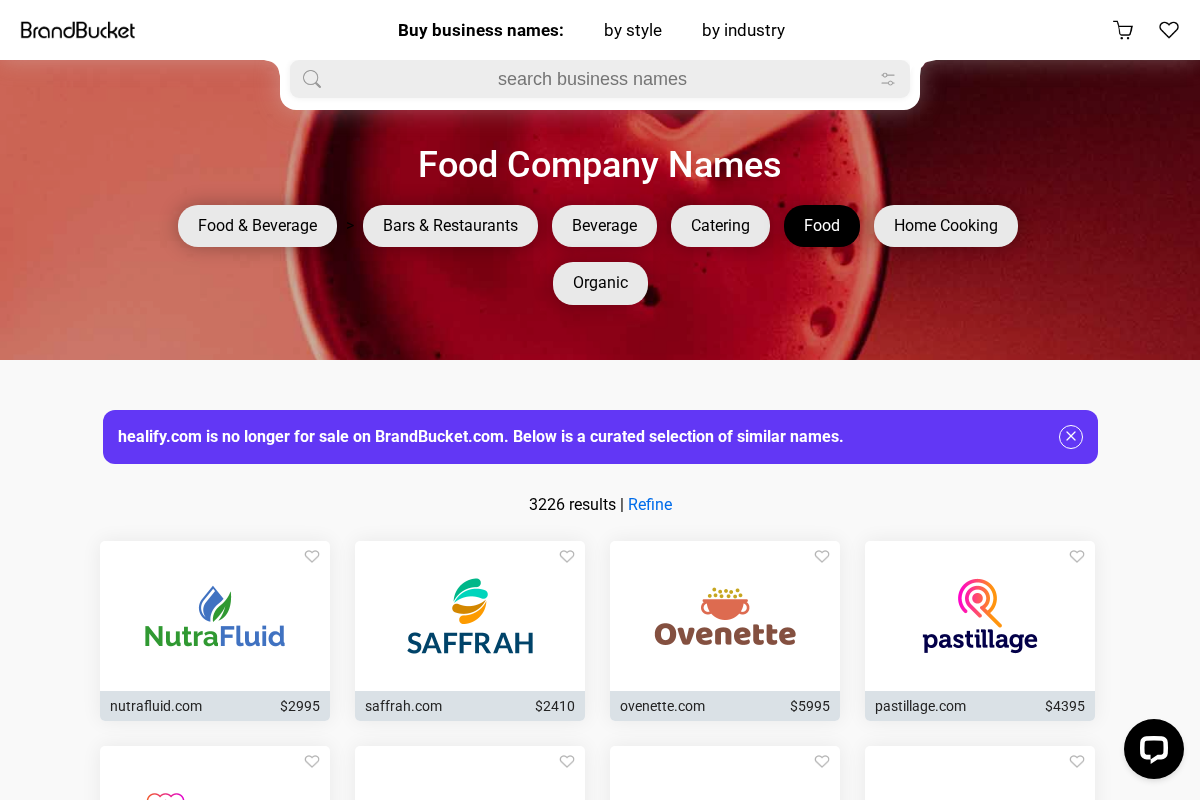Viewport: 1200px width, 800px height.
Task: Dismiss the healify.com notification banner
Action: tap(1071, 437)
